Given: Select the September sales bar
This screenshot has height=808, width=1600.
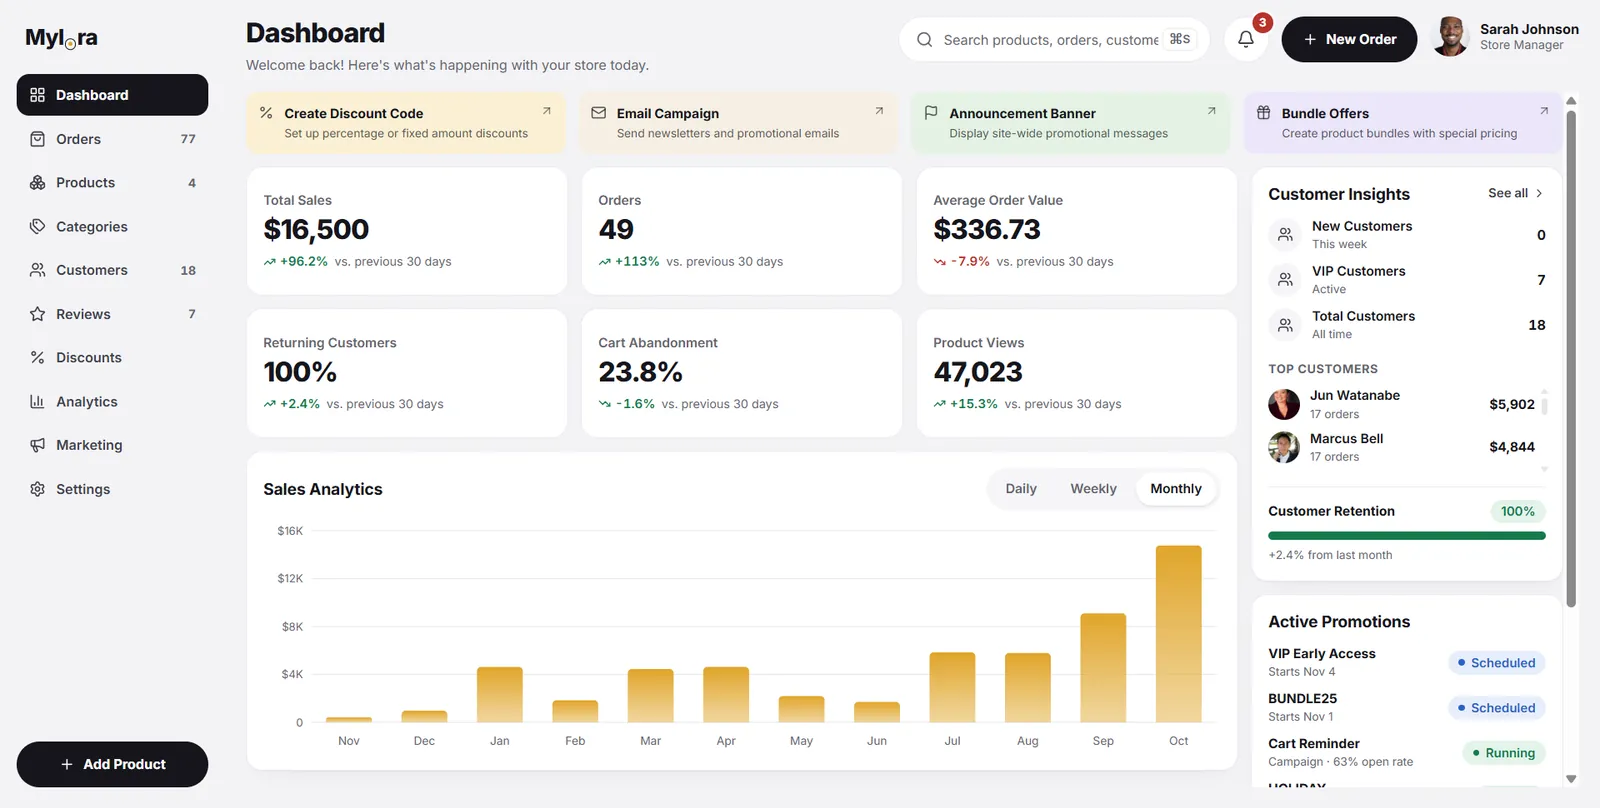Looking at the screenshot, I should [1103, 668].
